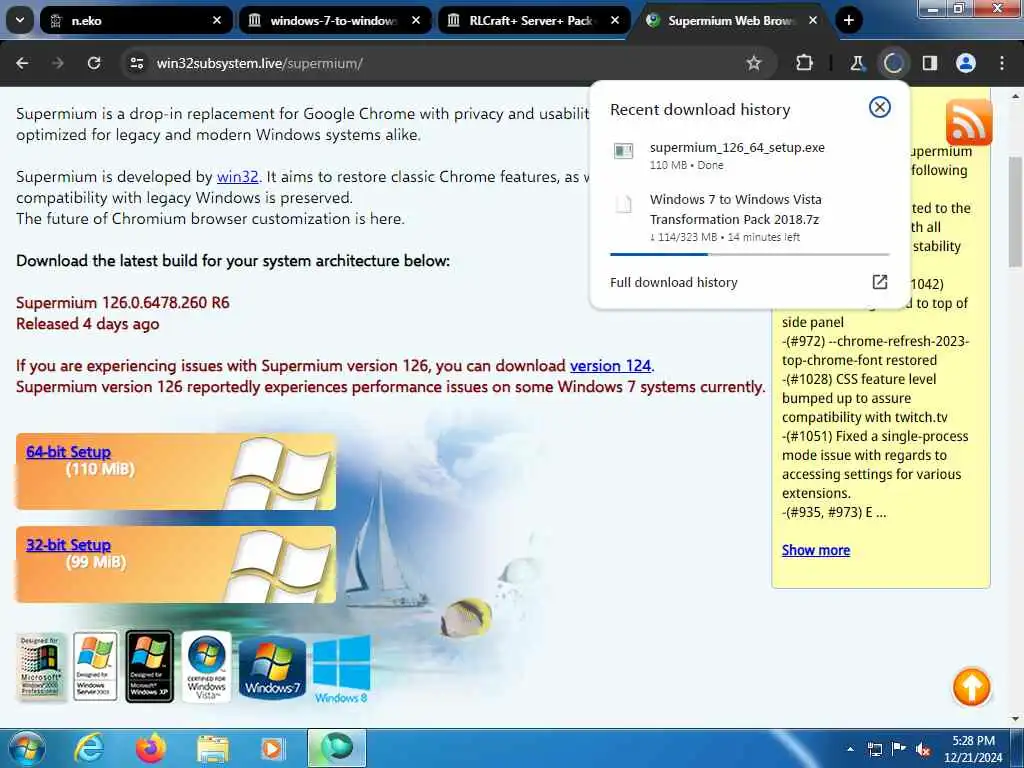Reload the current page
The width and height of the screenshot is (1024, 768).
pos(94,63)
